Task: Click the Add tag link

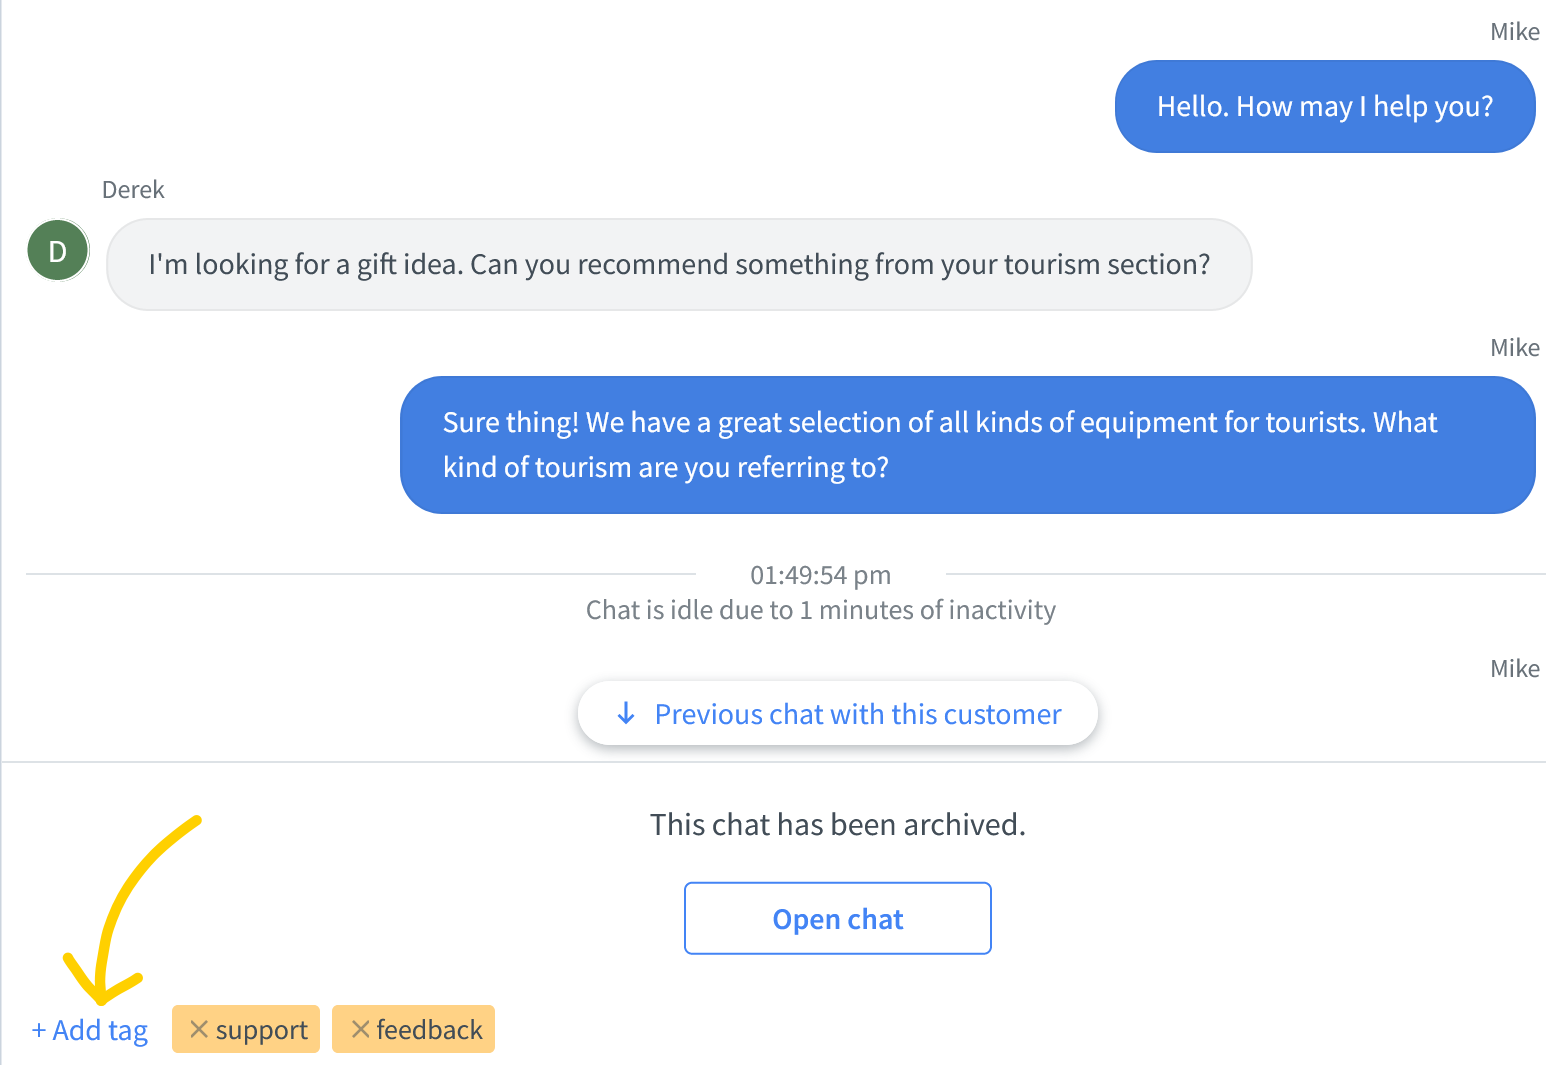Action: (x=90, y=1030)
